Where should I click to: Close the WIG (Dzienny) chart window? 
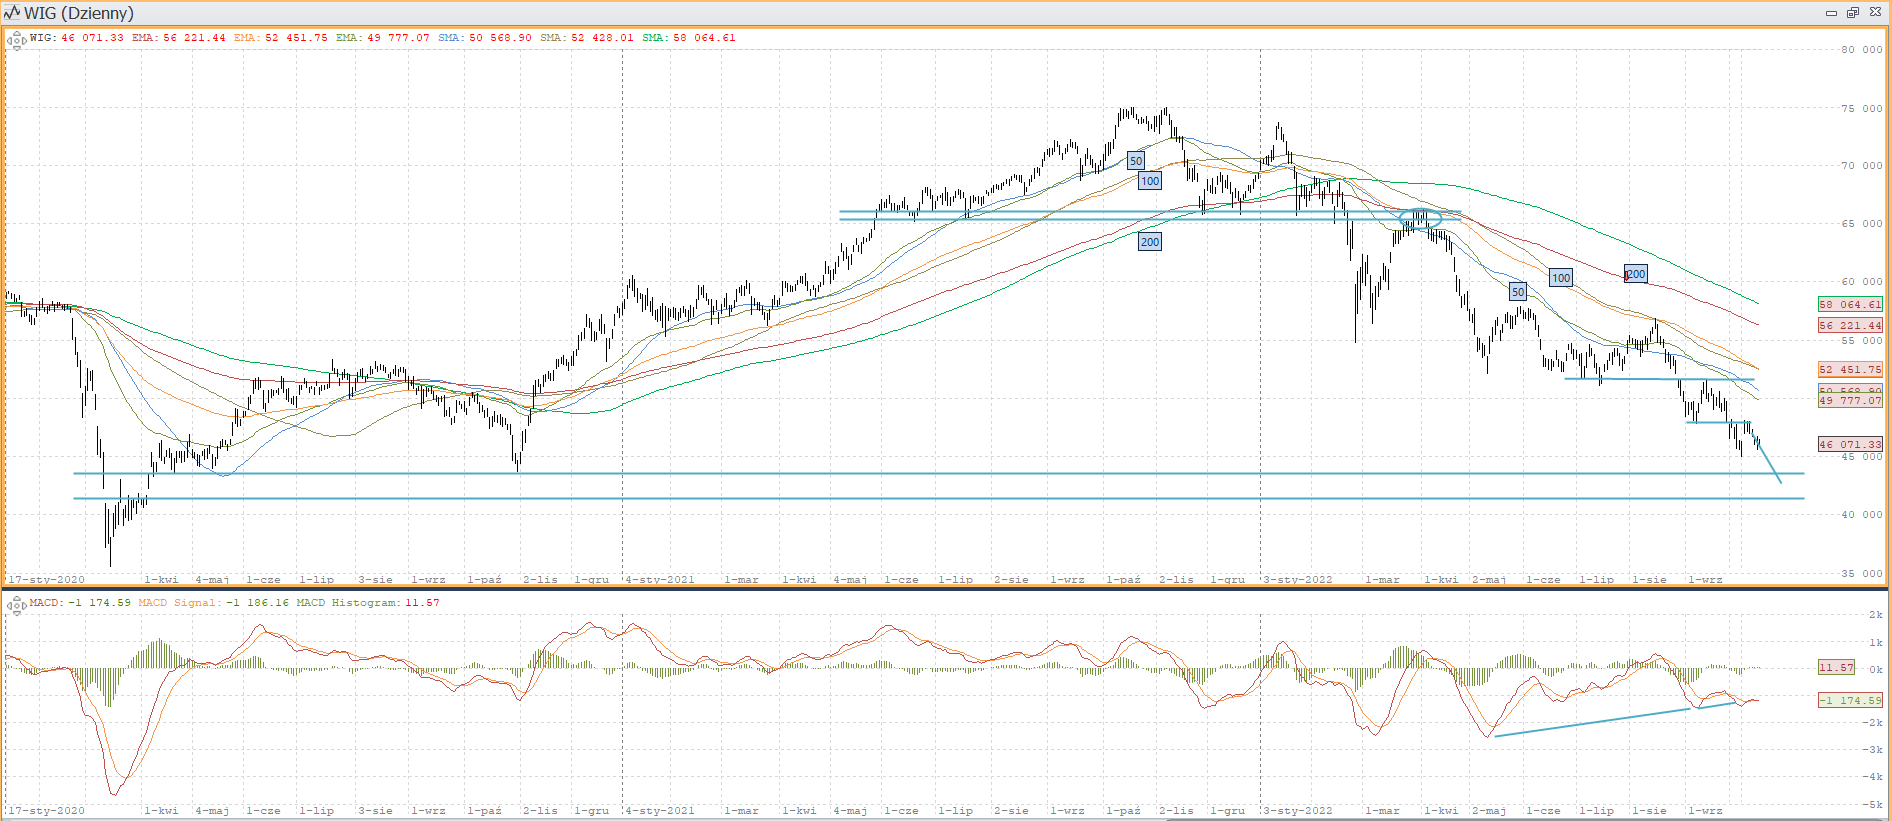pos(1875,13)
